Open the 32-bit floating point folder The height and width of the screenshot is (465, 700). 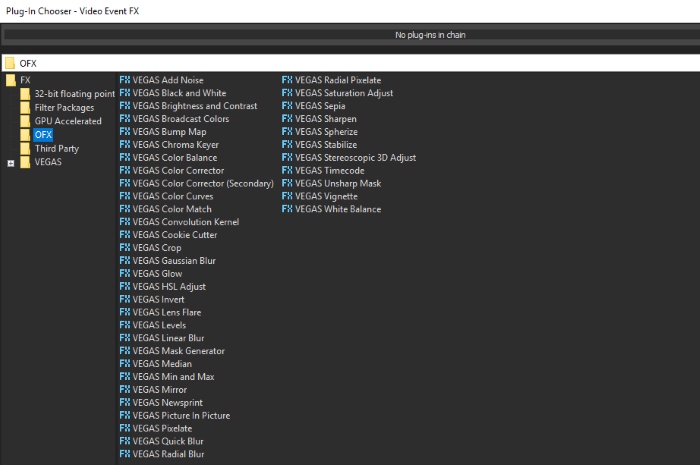tap(75, 94)
